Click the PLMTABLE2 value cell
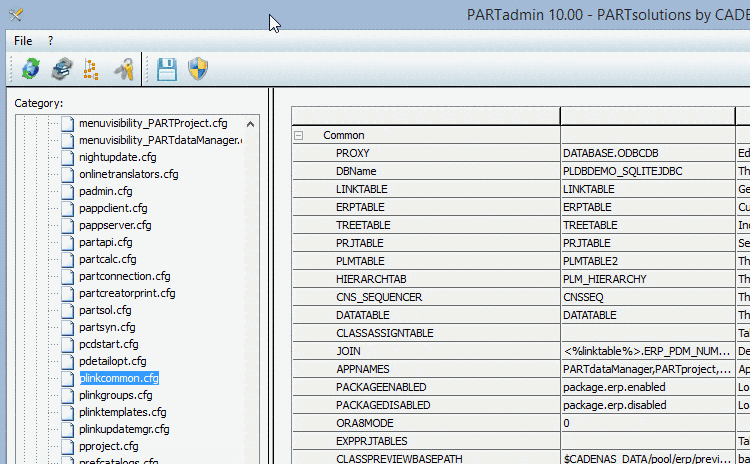The image size is (750, 464). click(648, 261)
